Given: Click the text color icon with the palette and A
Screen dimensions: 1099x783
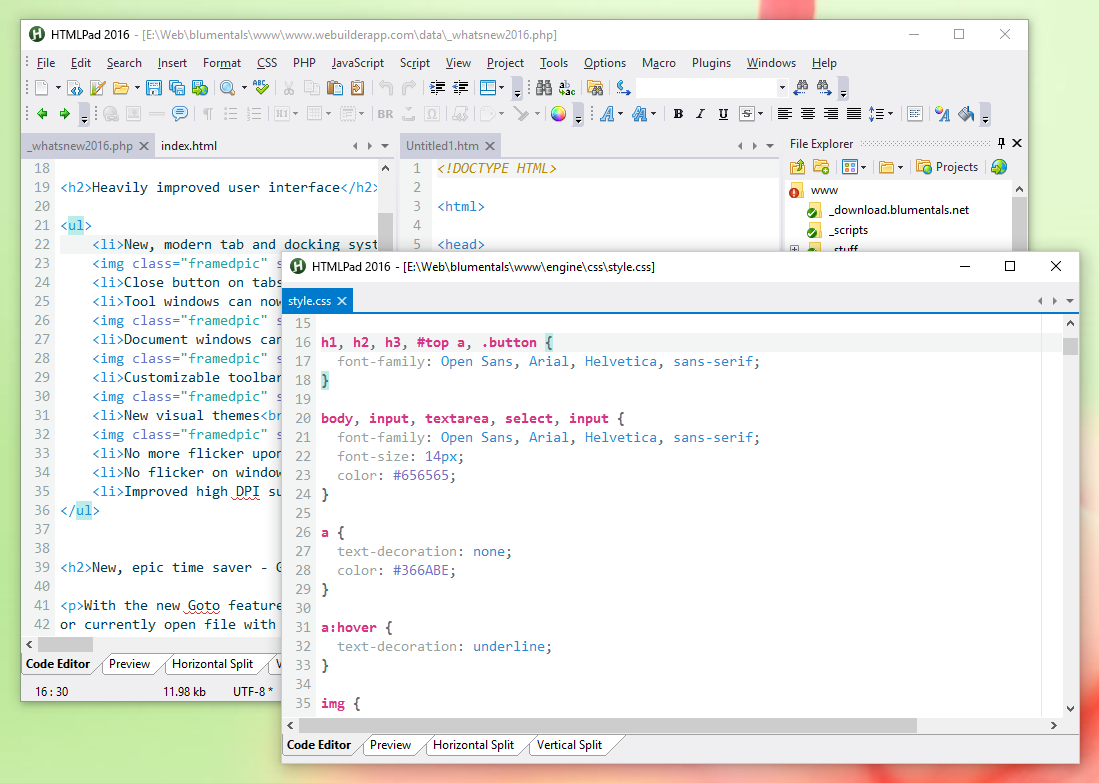Looking at the screenshot, I should coord(942,114).
